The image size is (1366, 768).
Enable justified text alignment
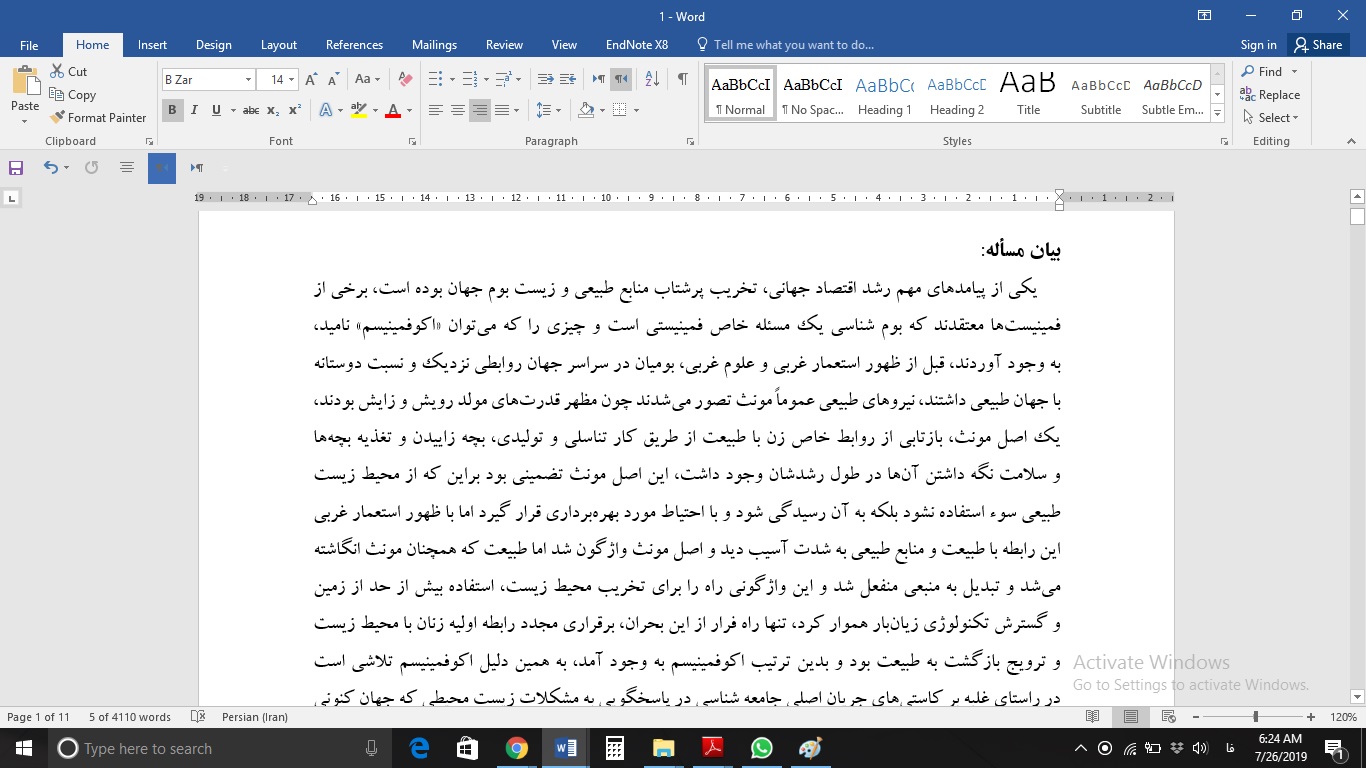pyautogui.click(x=501, y=110)
